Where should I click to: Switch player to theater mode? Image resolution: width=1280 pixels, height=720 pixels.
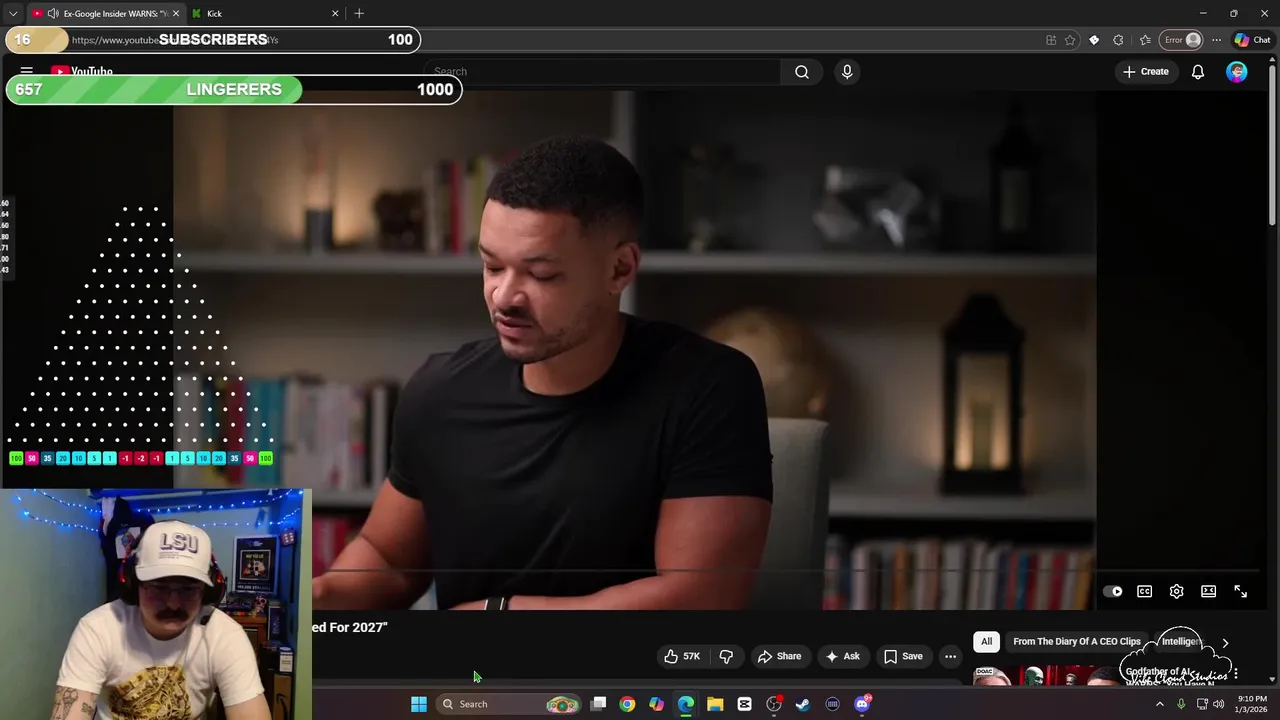pyautogui.click(x=1208, y=591)
